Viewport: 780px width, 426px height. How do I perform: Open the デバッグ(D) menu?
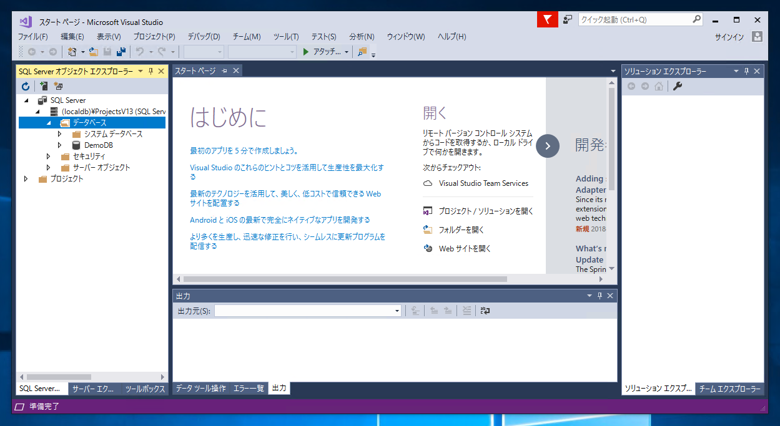203,37
